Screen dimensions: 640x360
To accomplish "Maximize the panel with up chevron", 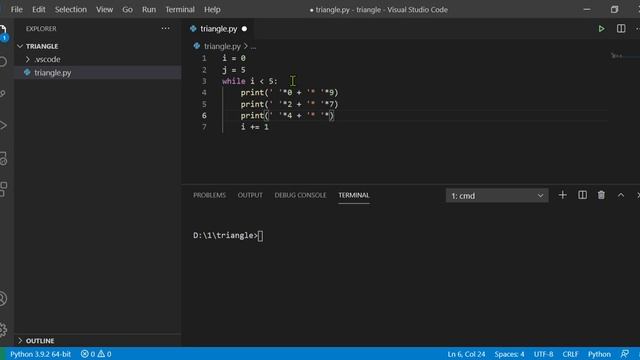I will [x=621, y=195].
